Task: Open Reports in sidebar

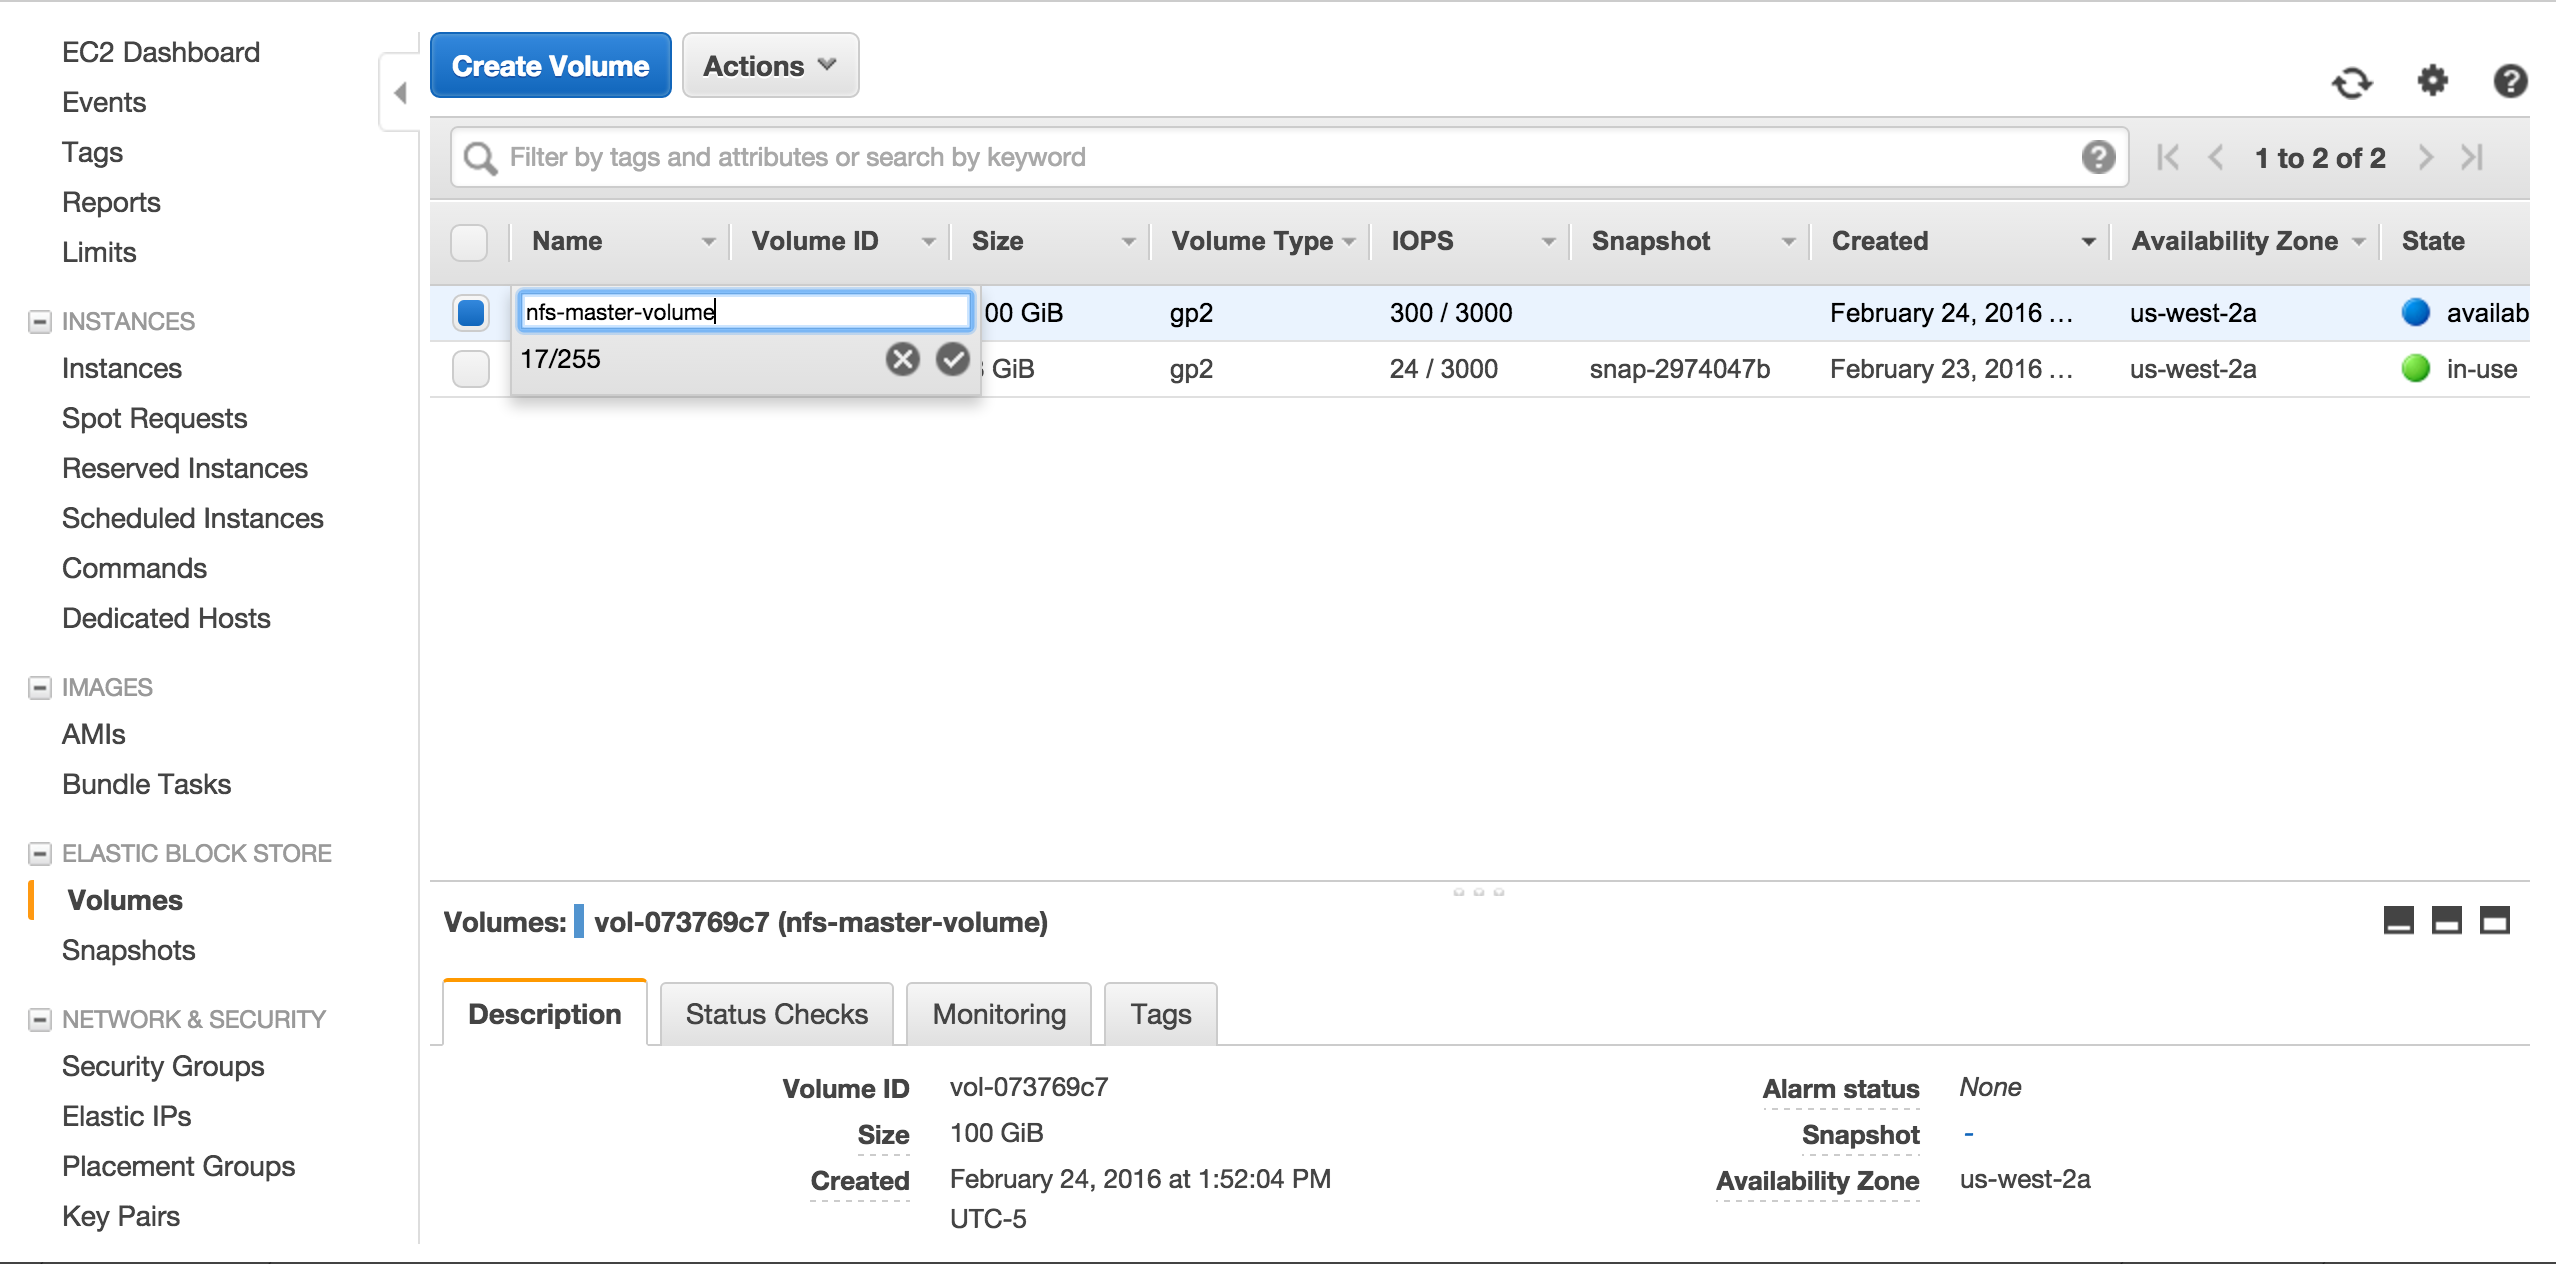Action: pos(111,202)
